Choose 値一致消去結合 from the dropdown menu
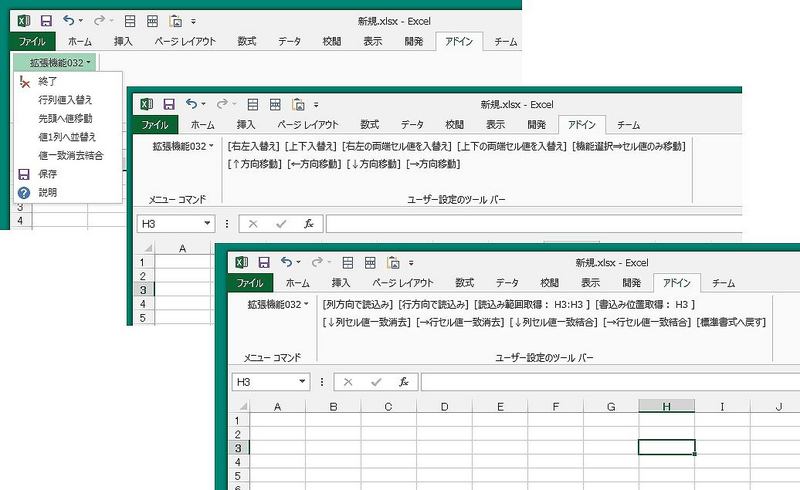This screenshot has height=490, width=800. [x=74, y=155]
